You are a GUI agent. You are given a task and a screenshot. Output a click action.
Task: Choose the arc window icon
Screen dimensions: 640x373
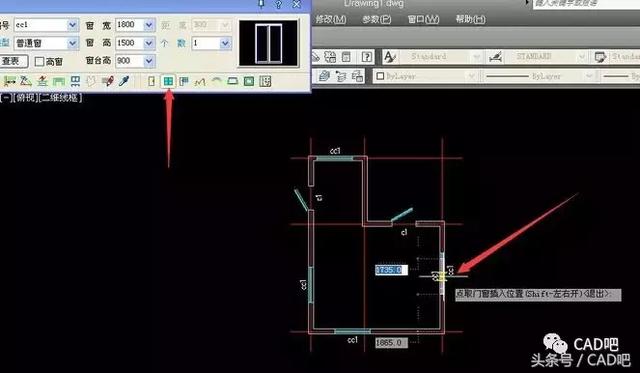pos(216,81)
